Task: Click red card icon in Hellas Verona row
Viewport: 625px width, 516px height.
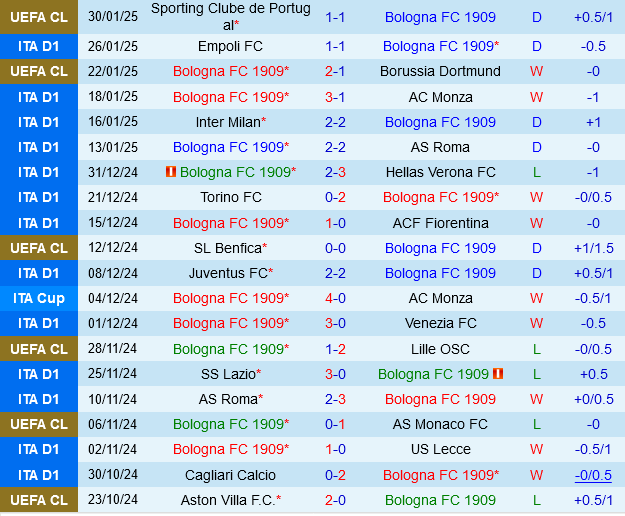Action: click(x=170, y=172)
